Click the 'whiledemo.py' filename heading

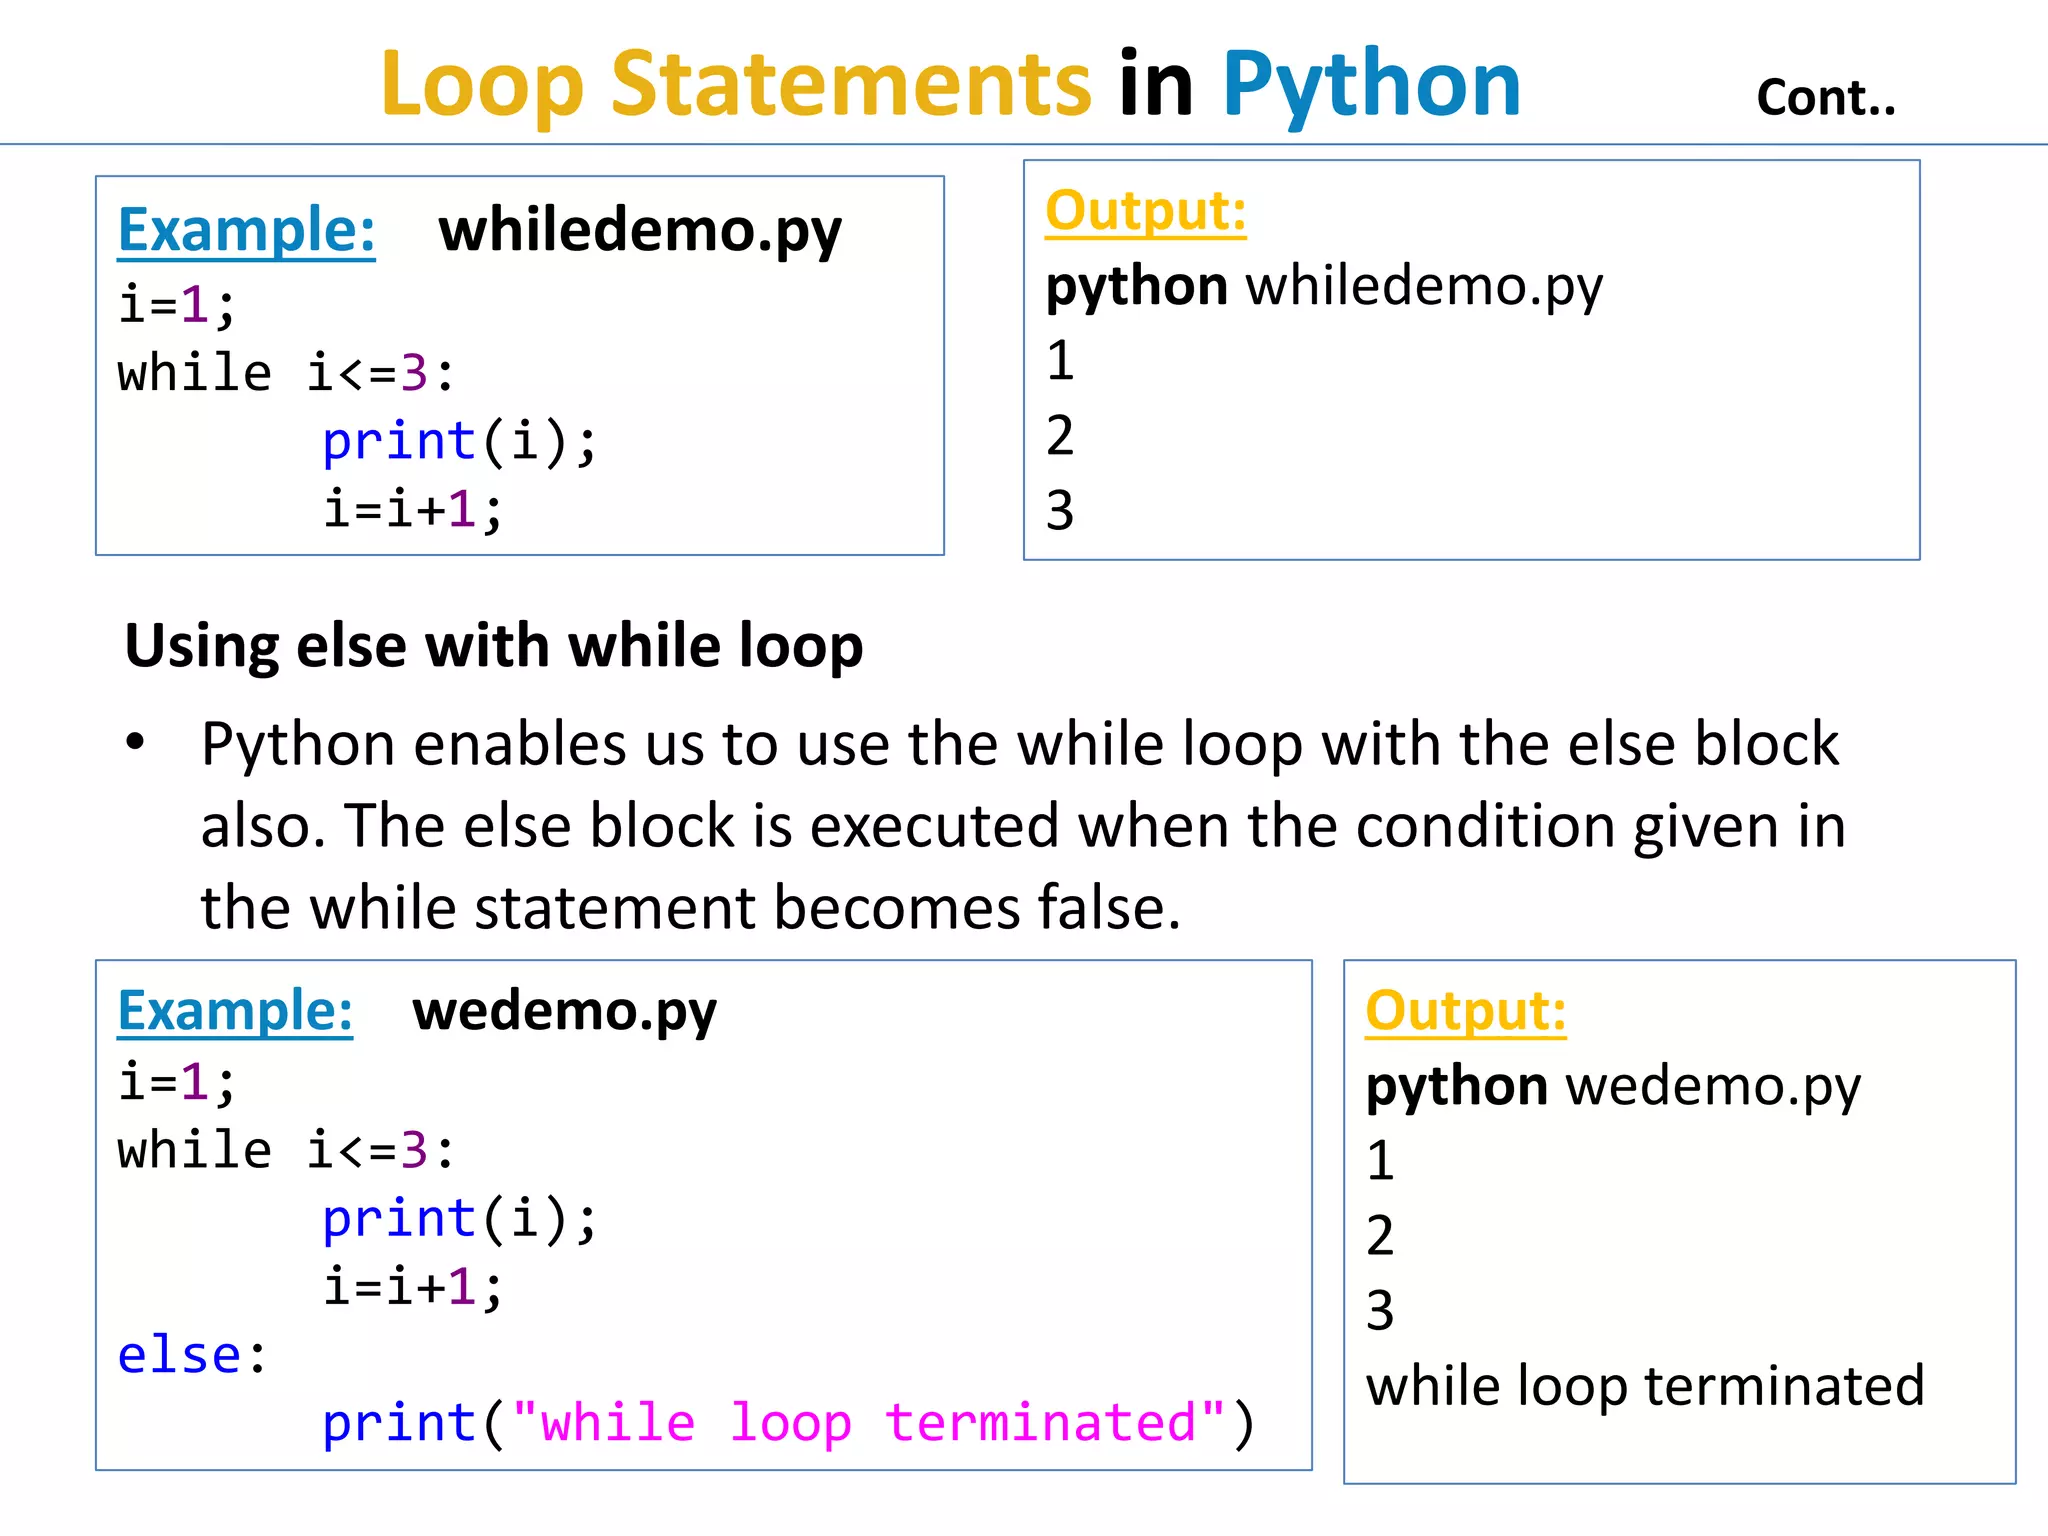coord(640,231)
